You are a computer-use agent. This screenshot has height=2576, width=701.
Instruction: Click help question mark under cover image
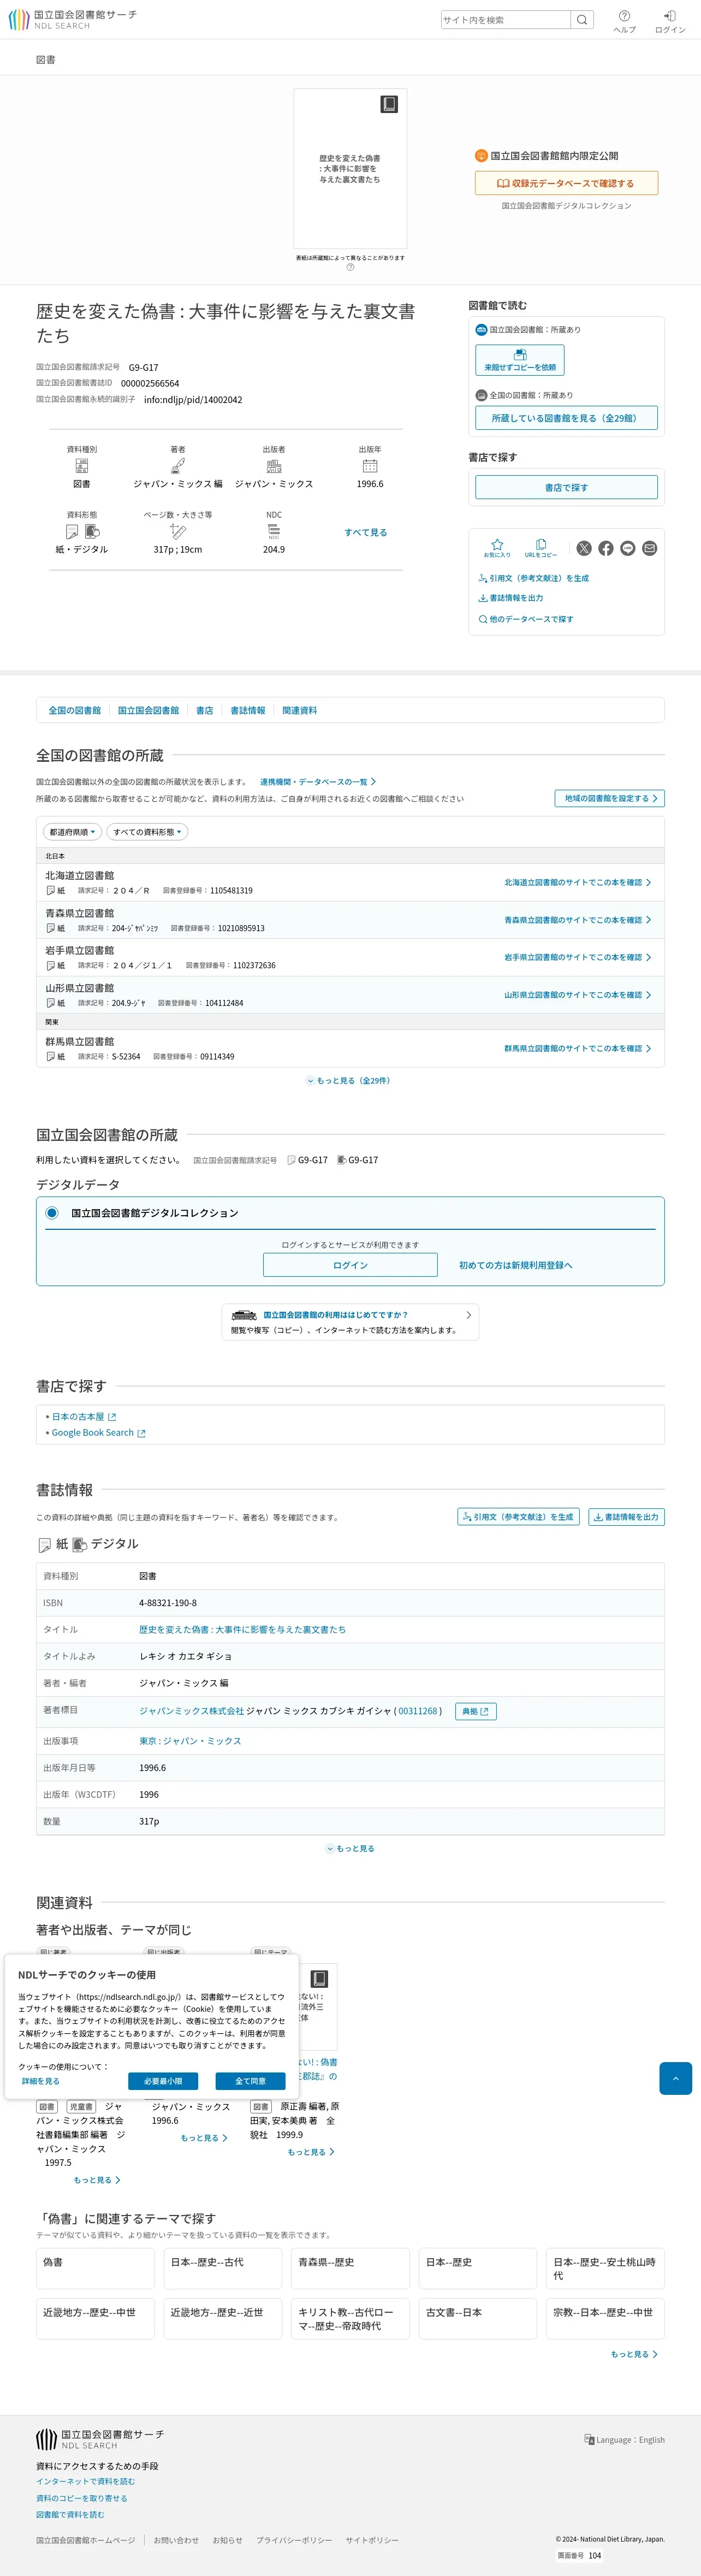tap(350, 267)
